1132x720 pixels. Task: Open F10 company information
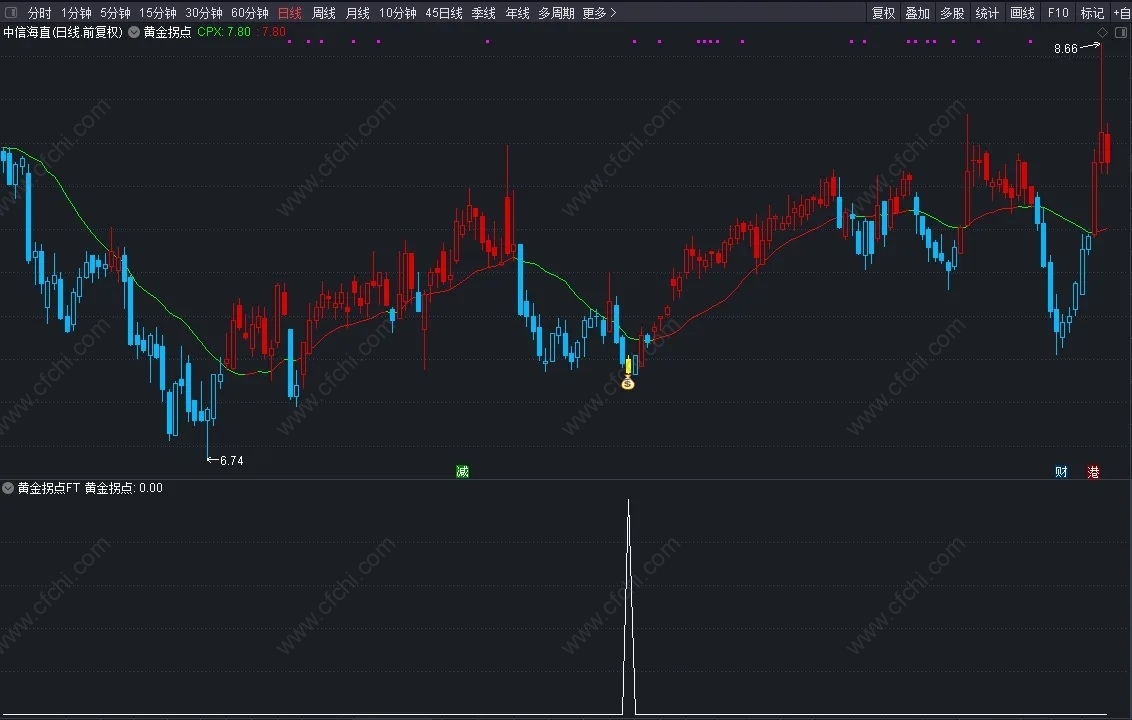point(1058,13)
